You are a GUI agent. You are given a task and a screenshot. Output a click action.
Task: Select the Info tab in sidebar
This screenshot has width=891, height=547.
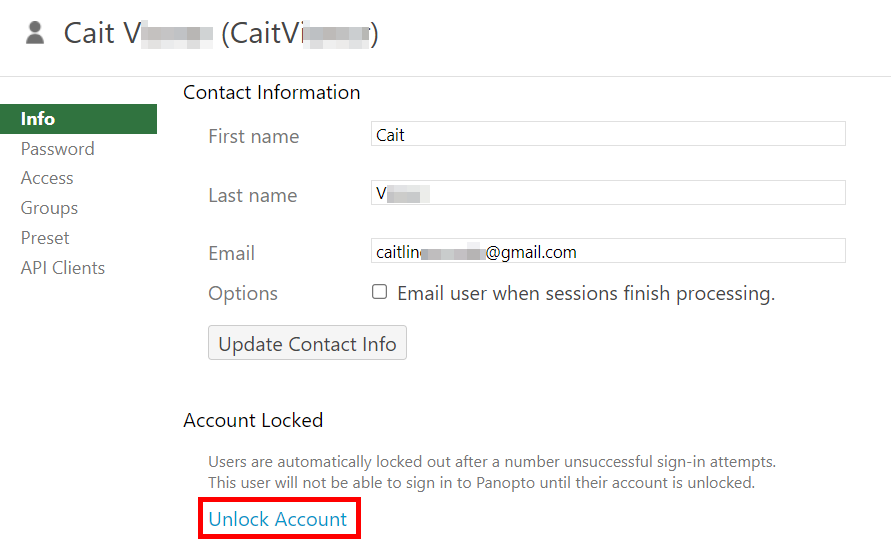(x=38, y=119)
